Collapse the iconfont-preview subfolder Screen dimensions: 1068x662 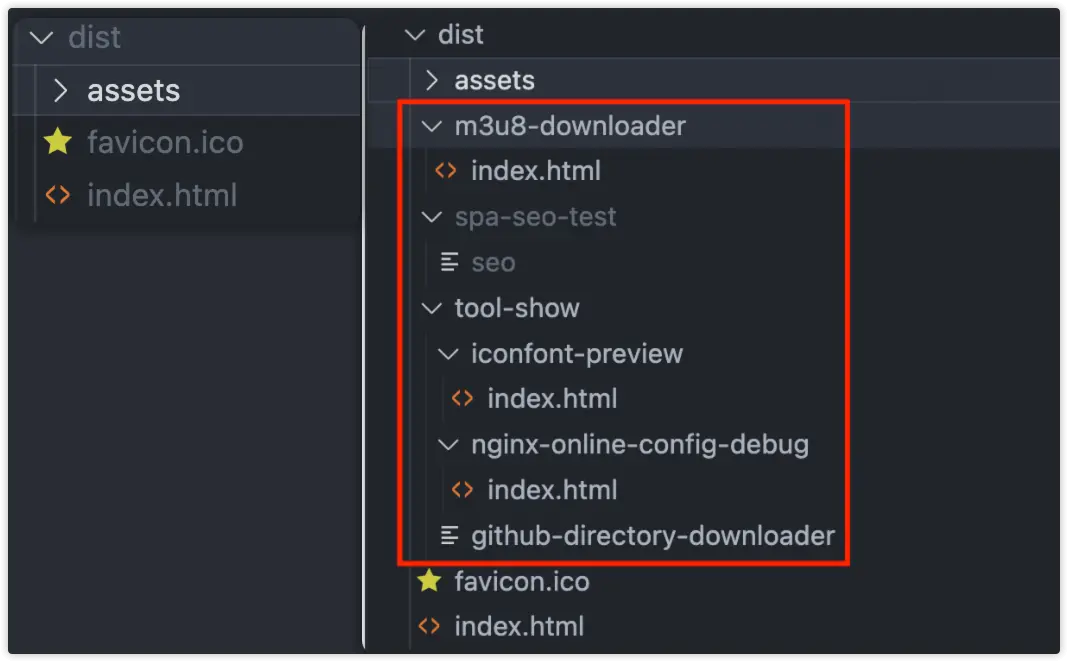pos(448,354)
